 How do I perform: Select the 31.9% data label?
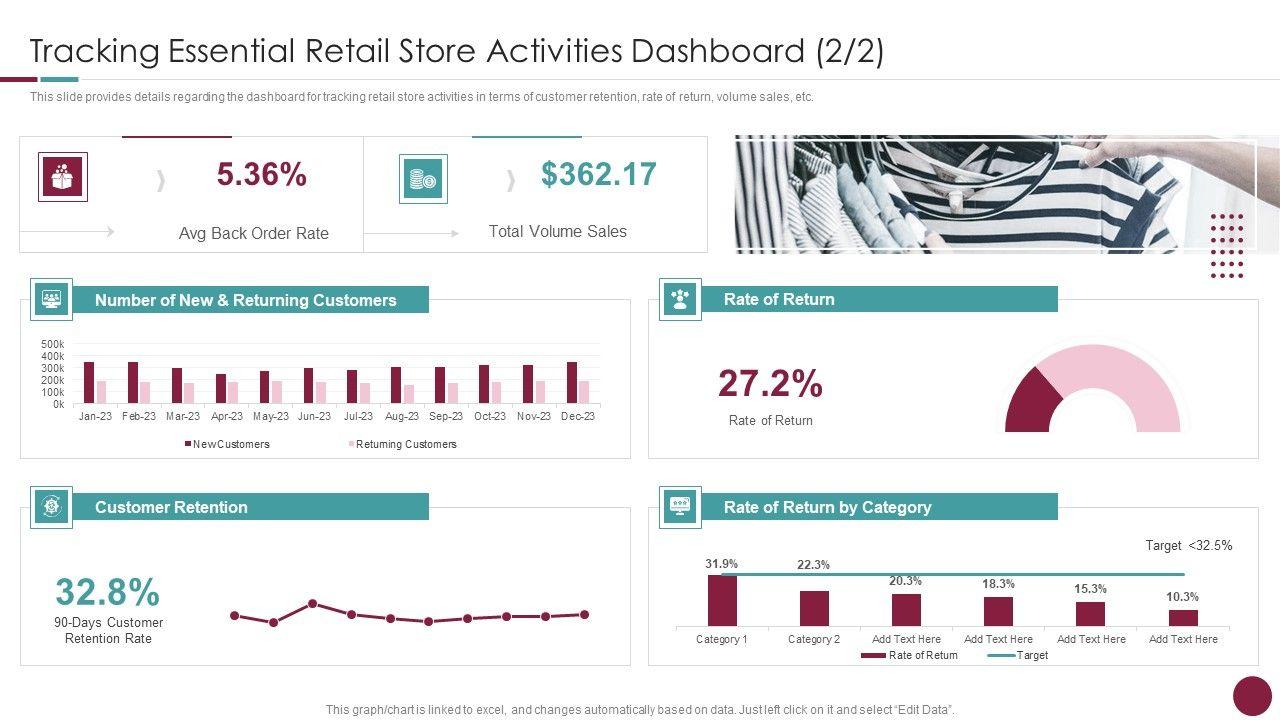coord(722,564)
